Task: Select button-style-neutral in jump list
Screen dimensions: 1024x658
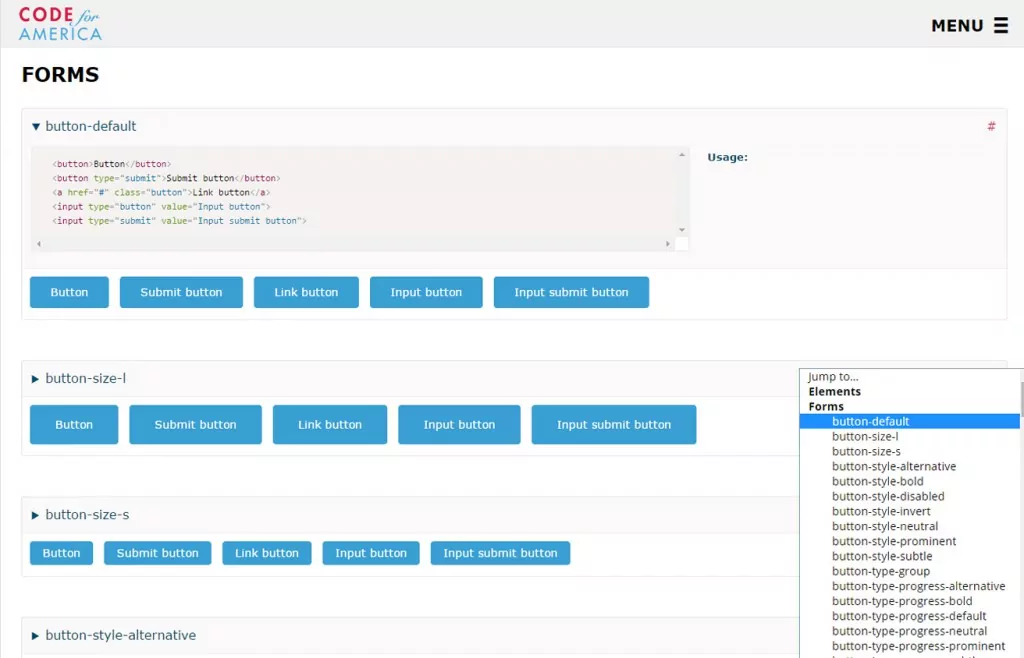Action: click(909, 527)
